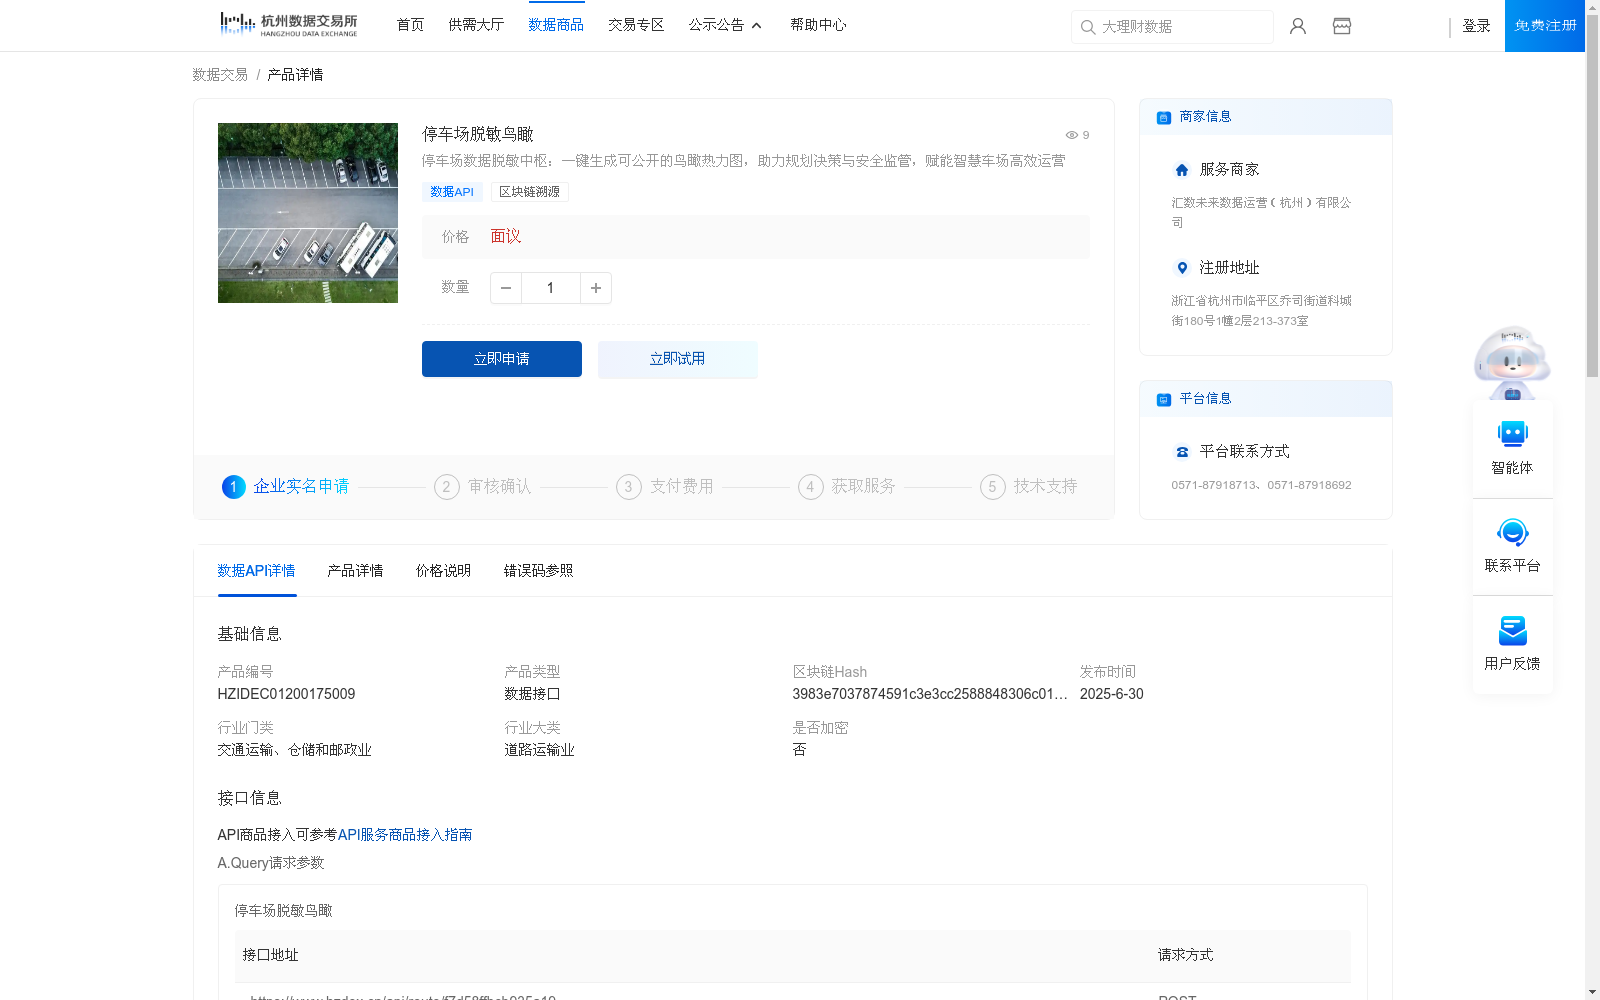1600x1000 pixels.
Task: Click the 立即申请 button
Action: [502, 359]
